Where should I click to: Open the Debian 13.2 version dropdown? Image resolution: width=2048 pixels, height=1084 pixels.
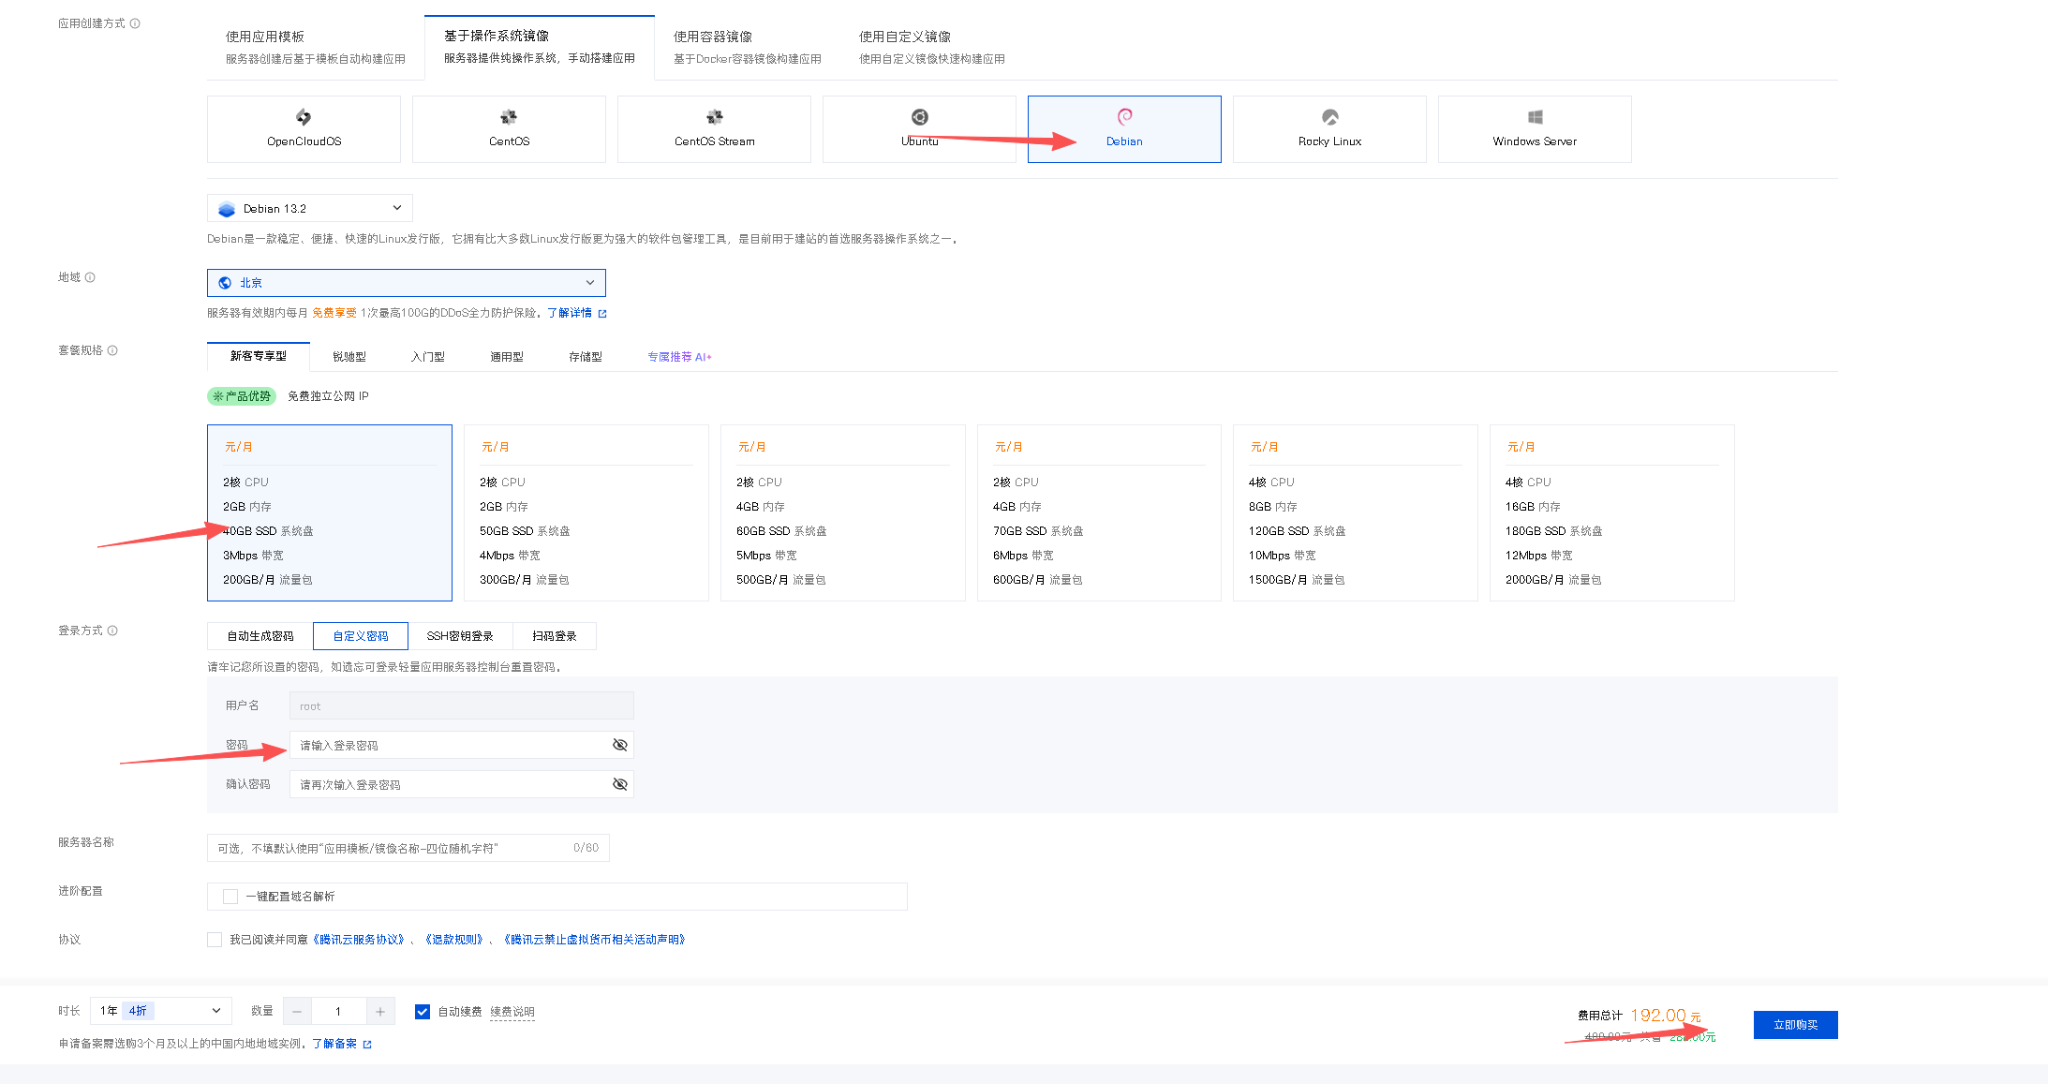[310, 208]
